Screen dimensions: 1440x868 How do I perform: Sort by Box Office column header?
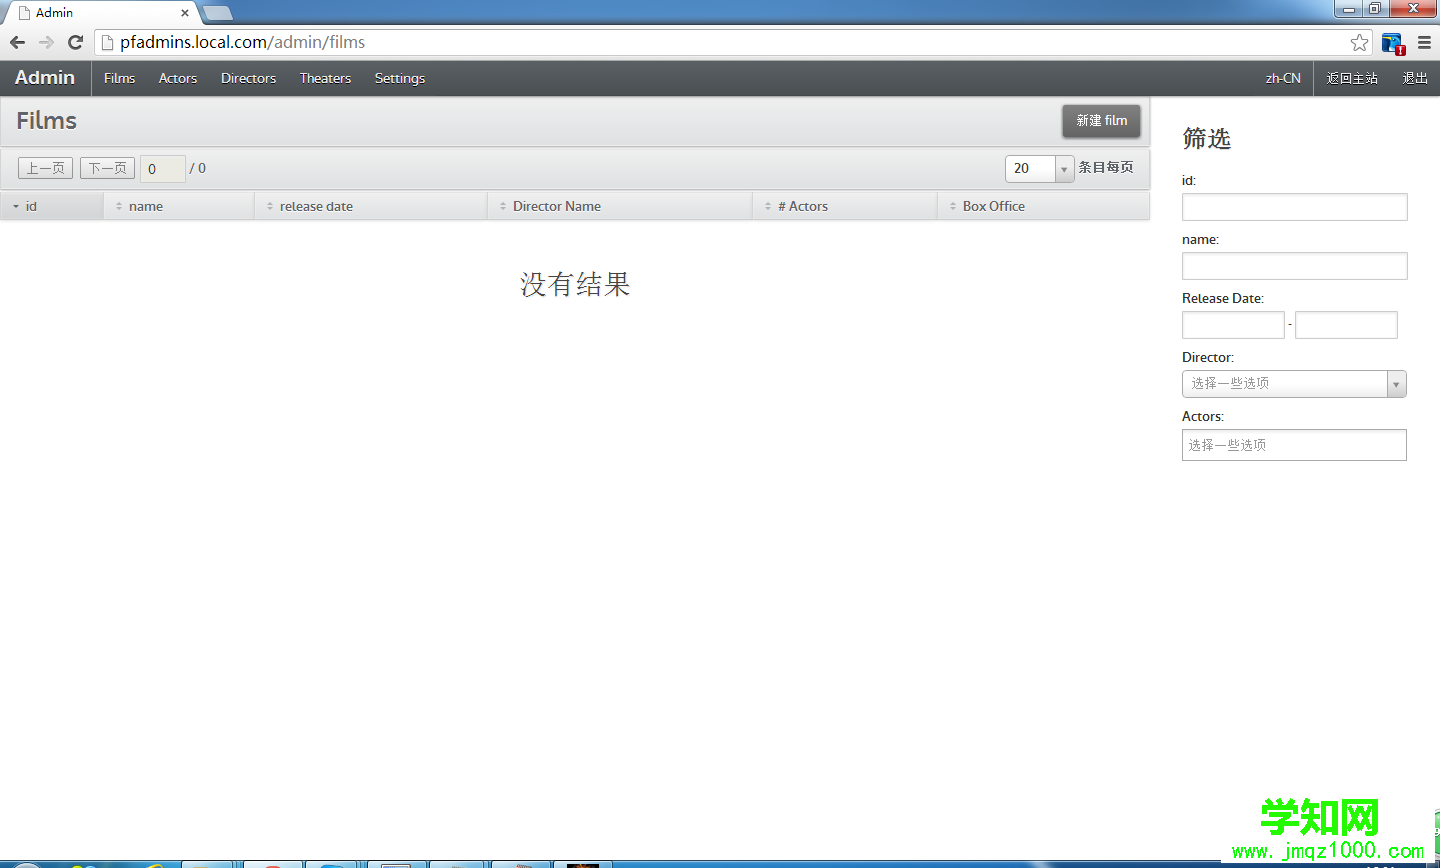pyautogui.click(x=1044, y=206)
